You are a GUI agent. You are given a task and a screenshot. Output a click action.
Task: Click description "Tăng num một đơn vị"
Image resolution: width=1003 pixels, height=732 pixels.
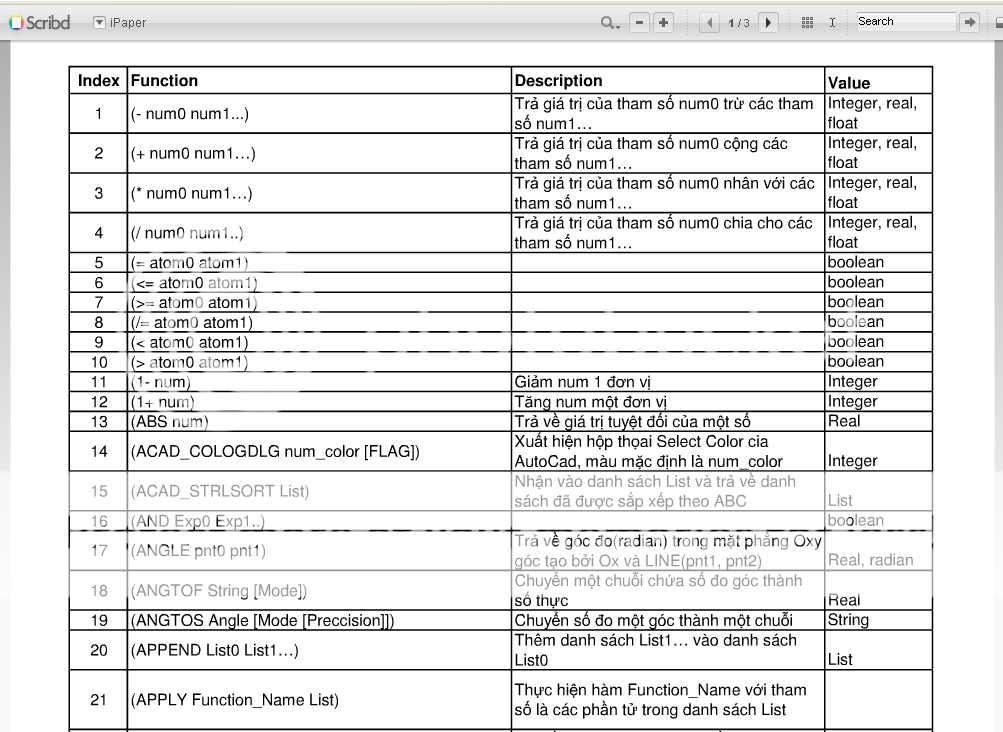point(590,402)
